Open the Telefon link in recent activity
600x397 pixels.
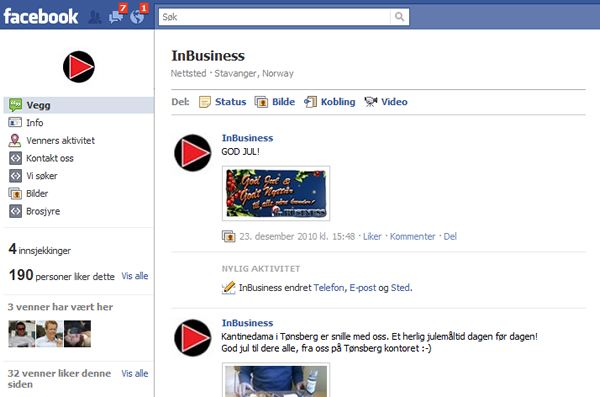click(329, 288)
